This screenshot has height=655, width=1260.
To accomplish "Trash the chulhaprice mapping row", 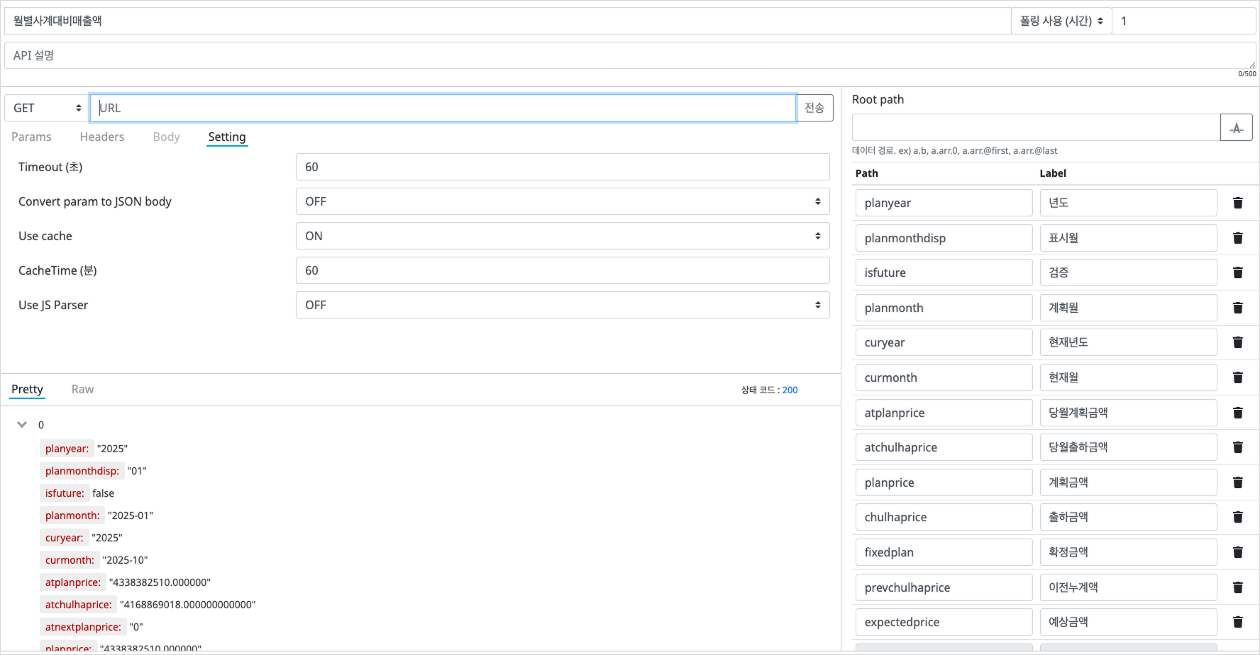I will 1237,517.
